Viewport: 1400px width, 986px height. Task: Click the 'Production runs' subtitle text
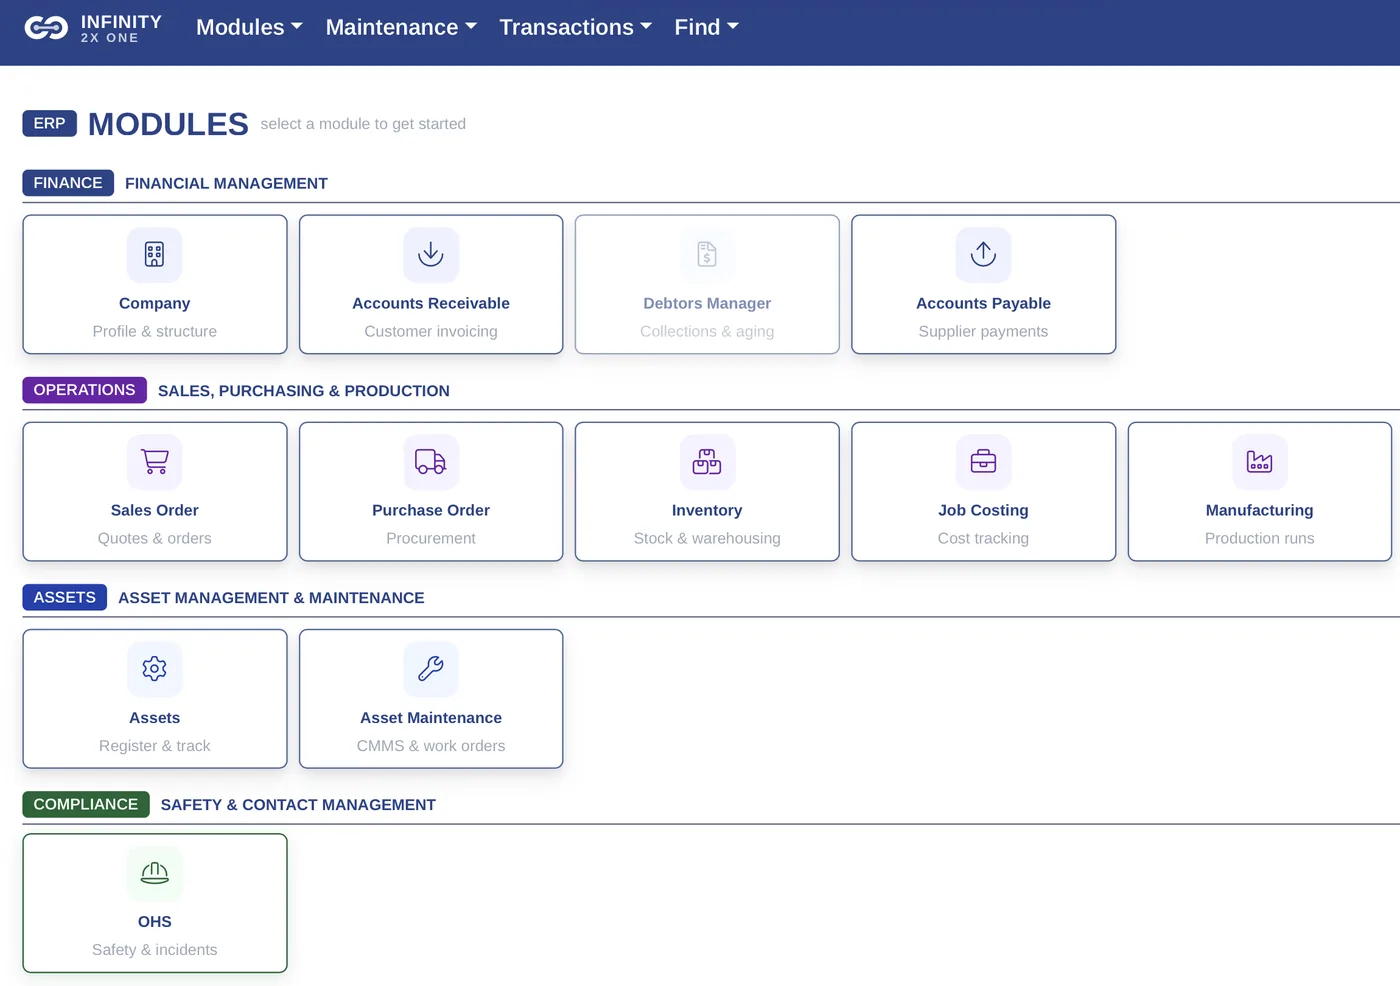1259,538
